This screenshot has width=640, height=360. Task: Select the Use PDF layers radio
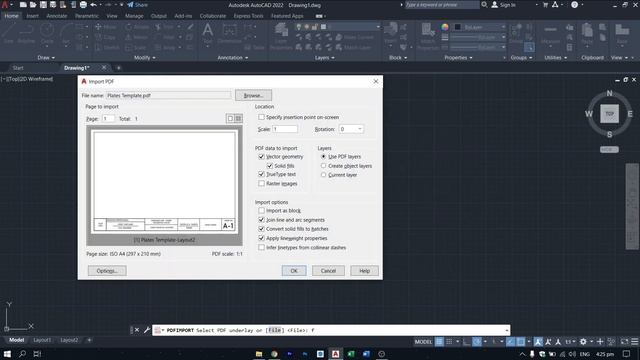(x=323, y=157)
